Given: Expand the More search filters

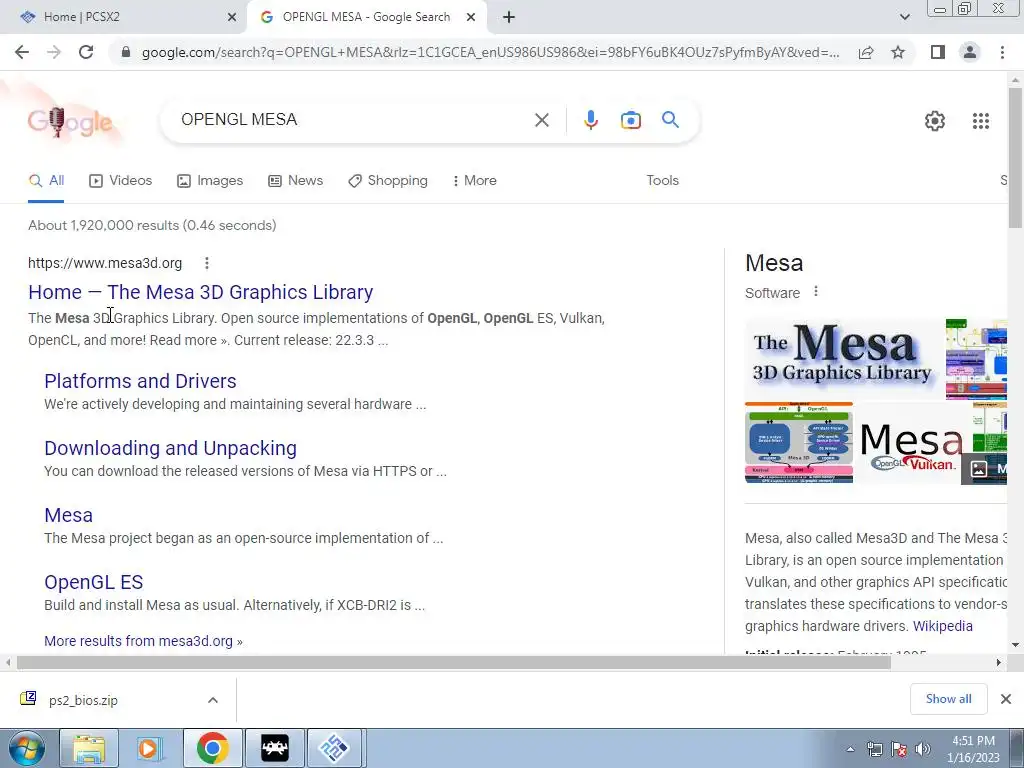Looking at the screenshot, I should pos(475,181).
